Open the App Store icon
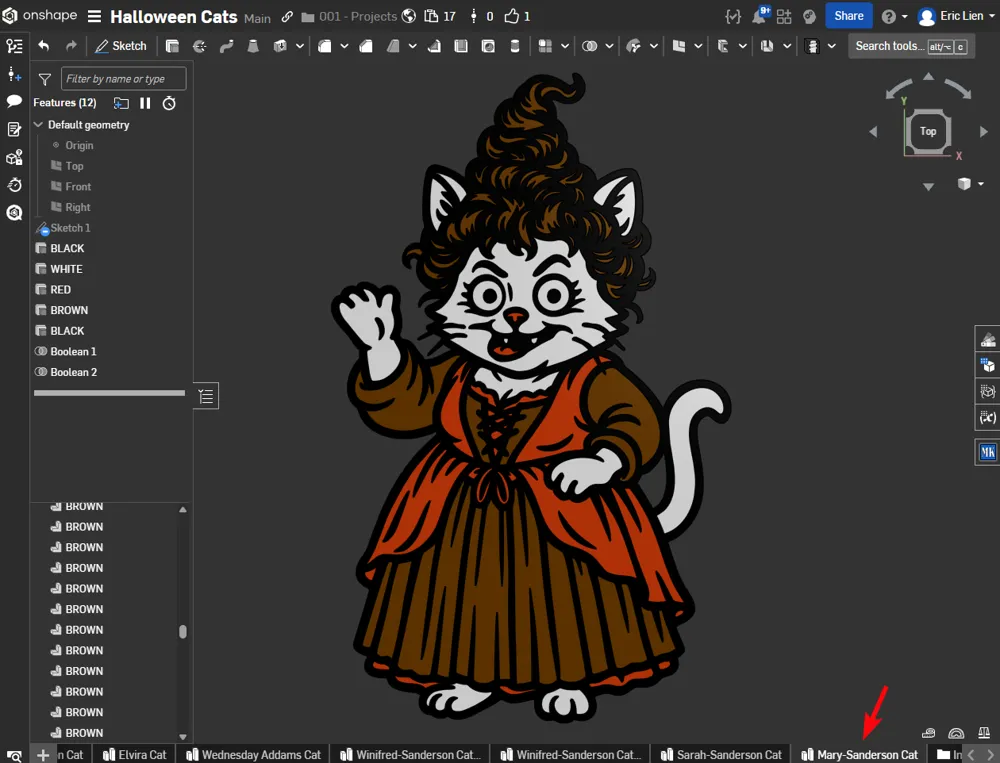 pos(784,17)
